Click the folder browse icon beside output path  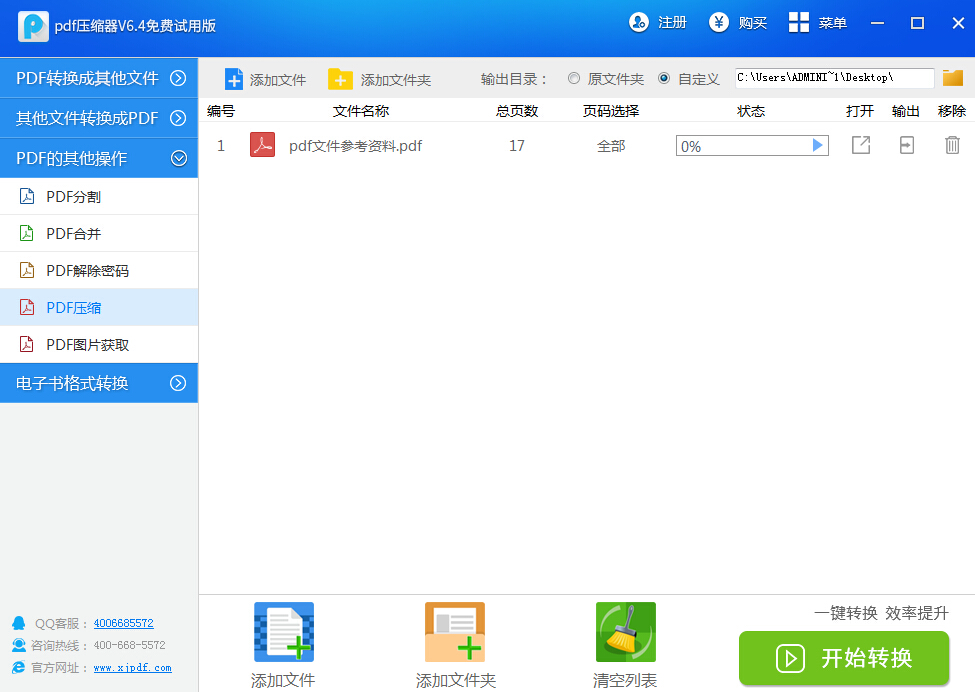(x=951, y=77)
